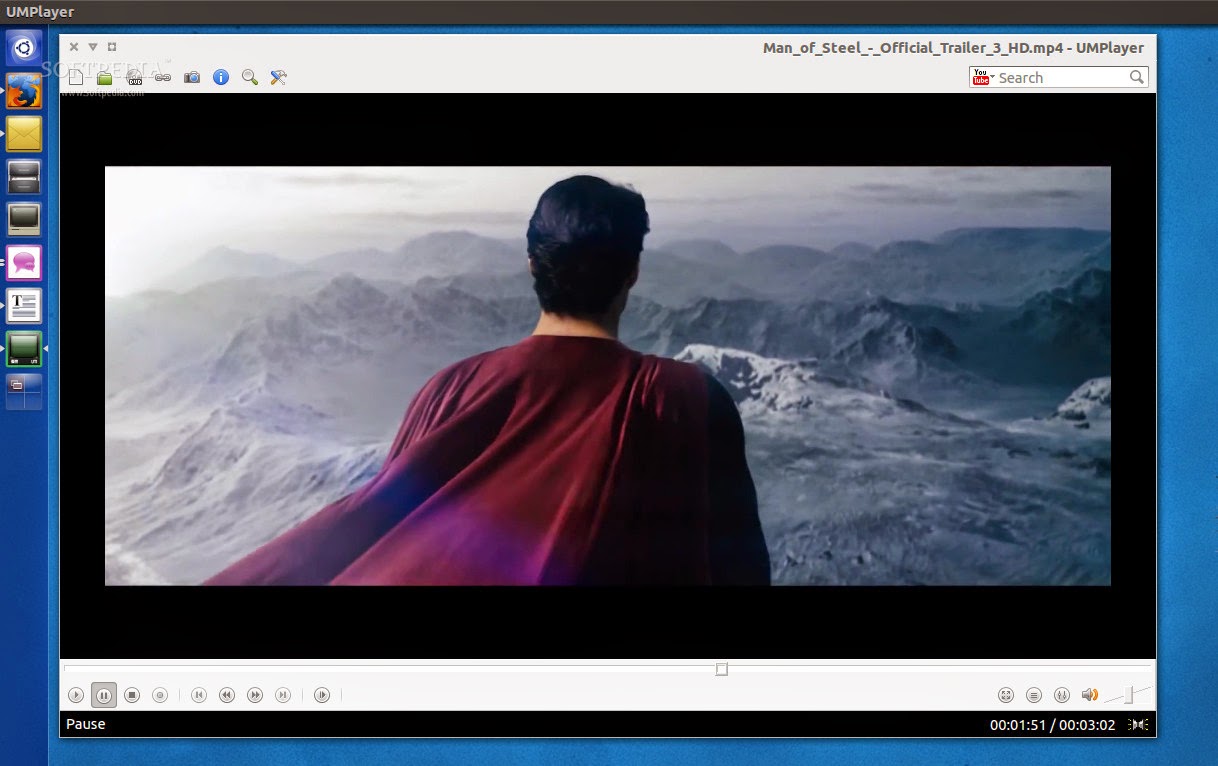Screen dimensions: 1218x766
Task: Open preferences with the hammer and screwdriver icon
Action: 279,77
